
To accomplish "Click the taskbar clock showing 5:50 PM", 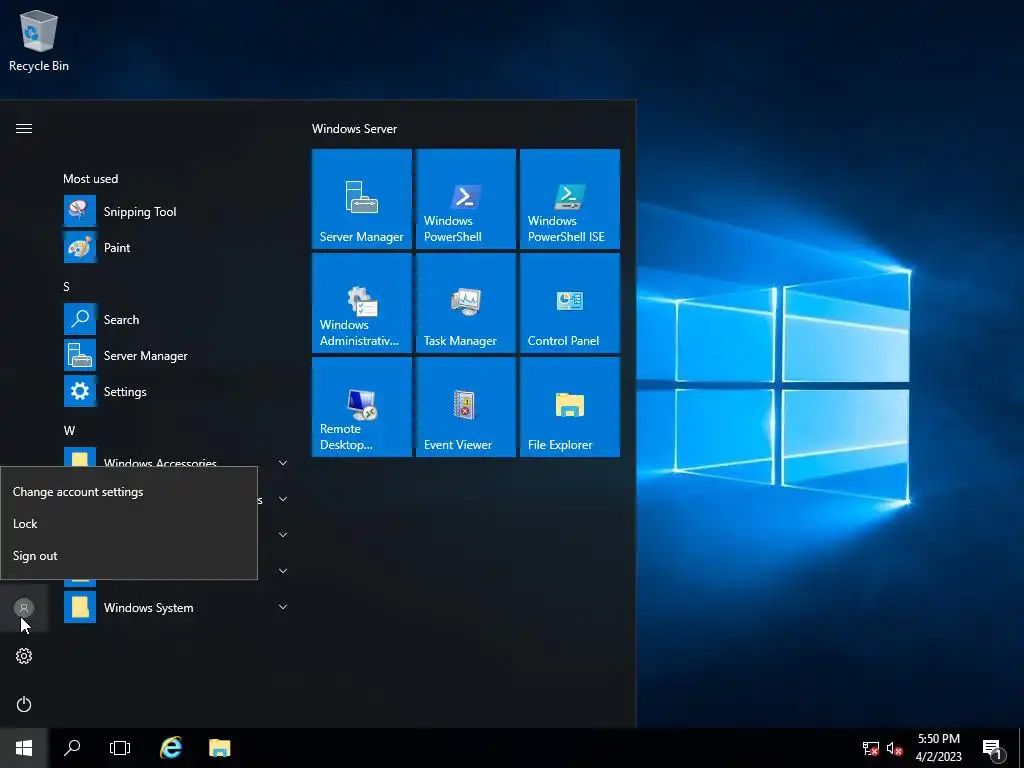I will [939, 748].
